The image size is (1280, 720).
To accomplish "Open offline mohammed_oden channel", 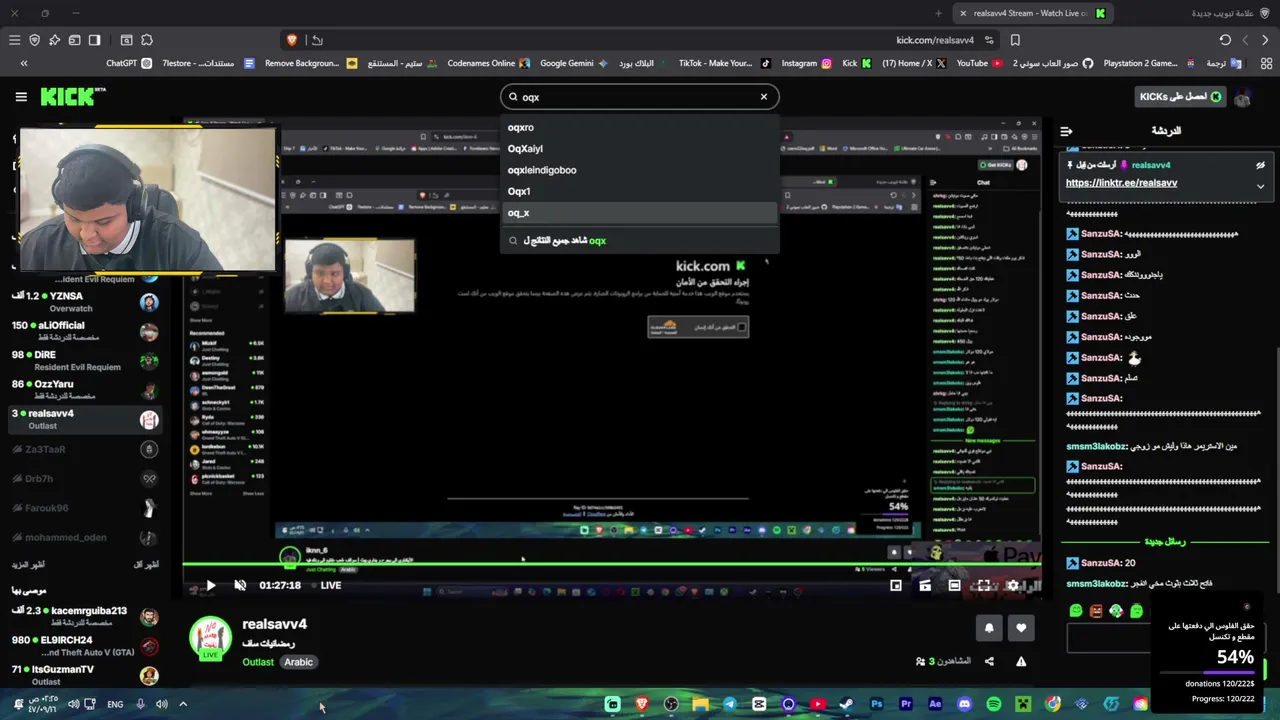I will pyautogui.click(x=84, y=537).
